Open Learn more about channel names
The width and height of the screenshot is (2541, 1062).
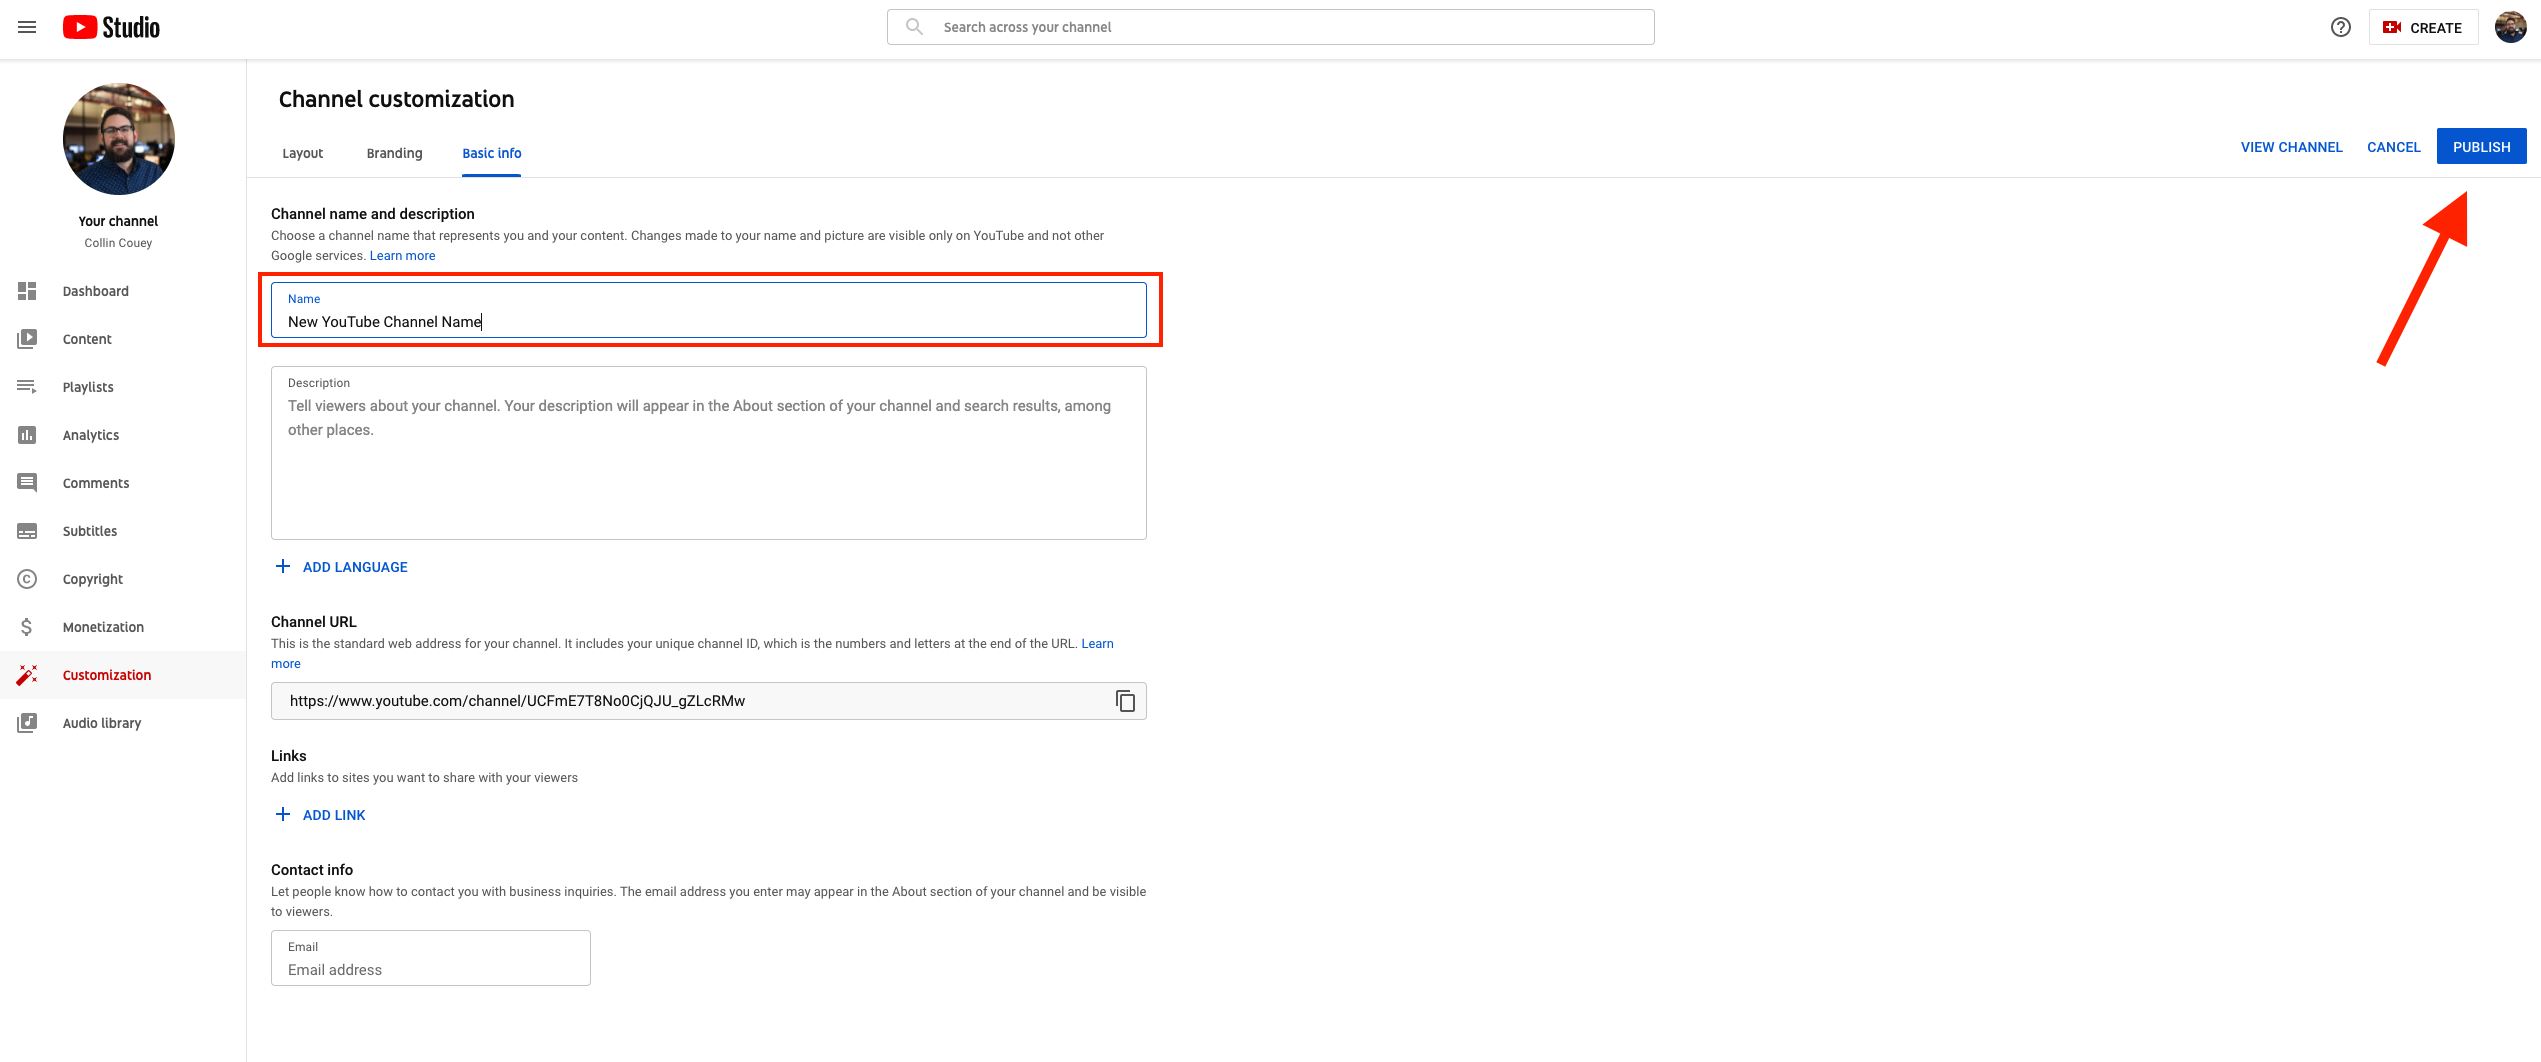pos(402,255)
